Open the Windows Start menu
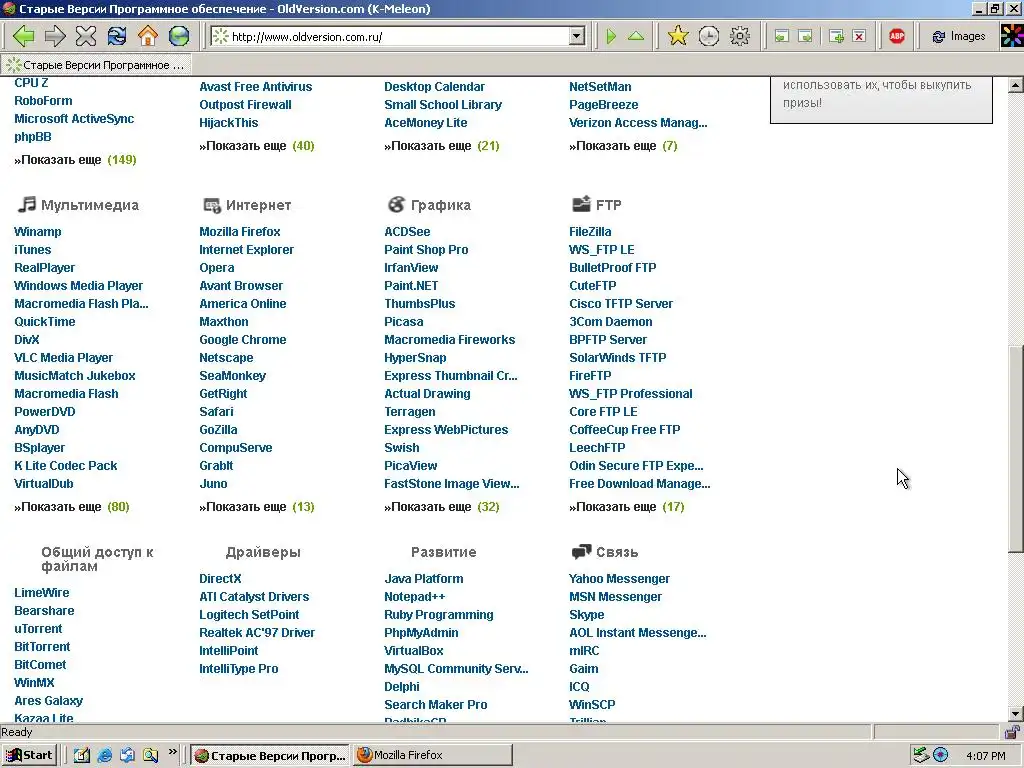 [x=29, y=756]
